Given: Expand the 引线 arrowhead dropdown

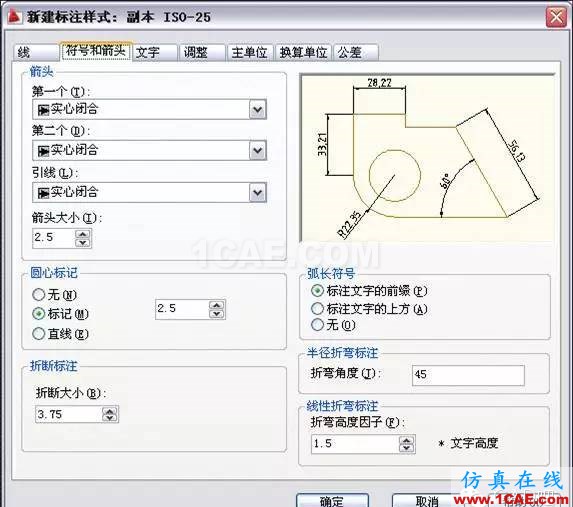Looking at the screenshot, I should (x=258, y=193).
